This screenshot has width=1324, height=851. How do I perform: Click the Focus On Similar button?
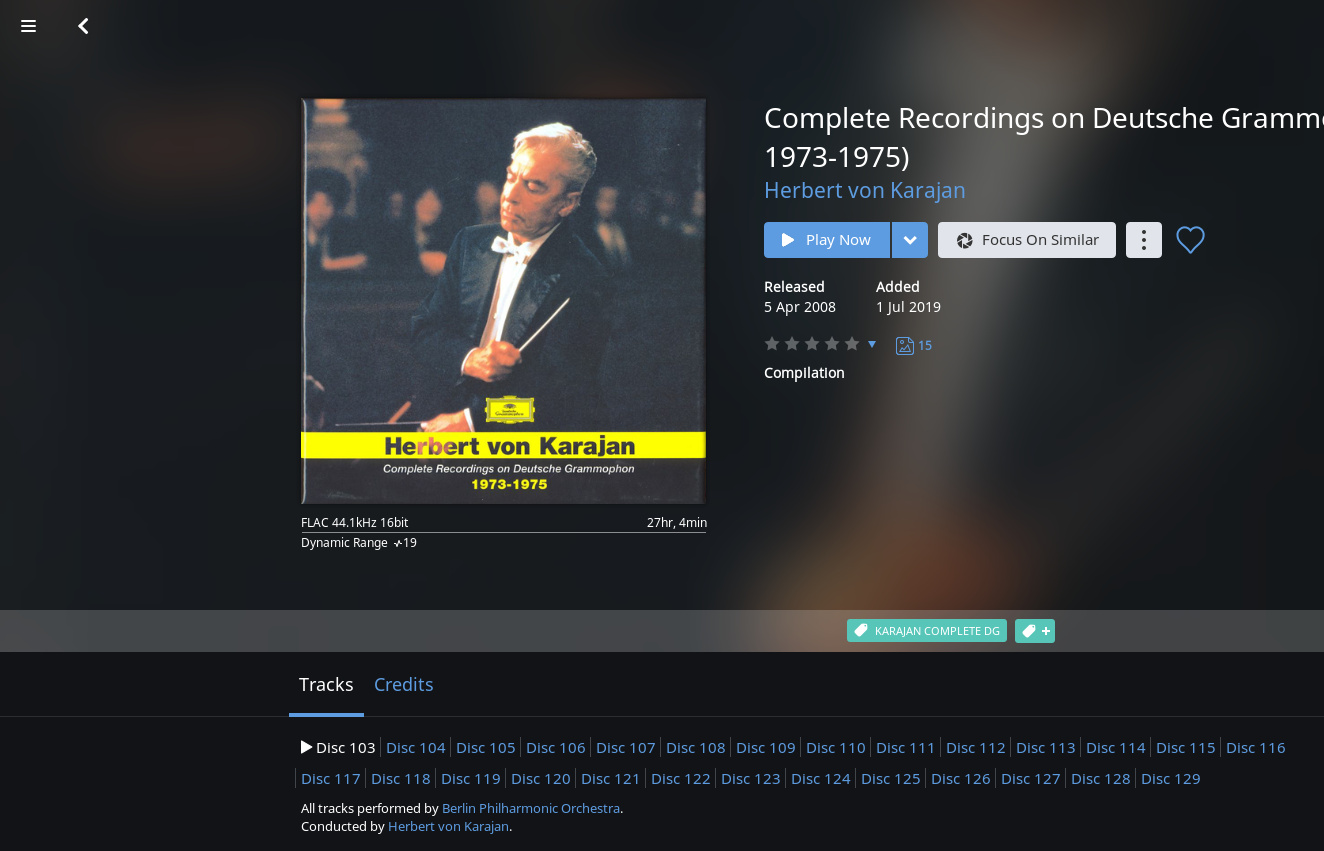(1027, 240)
